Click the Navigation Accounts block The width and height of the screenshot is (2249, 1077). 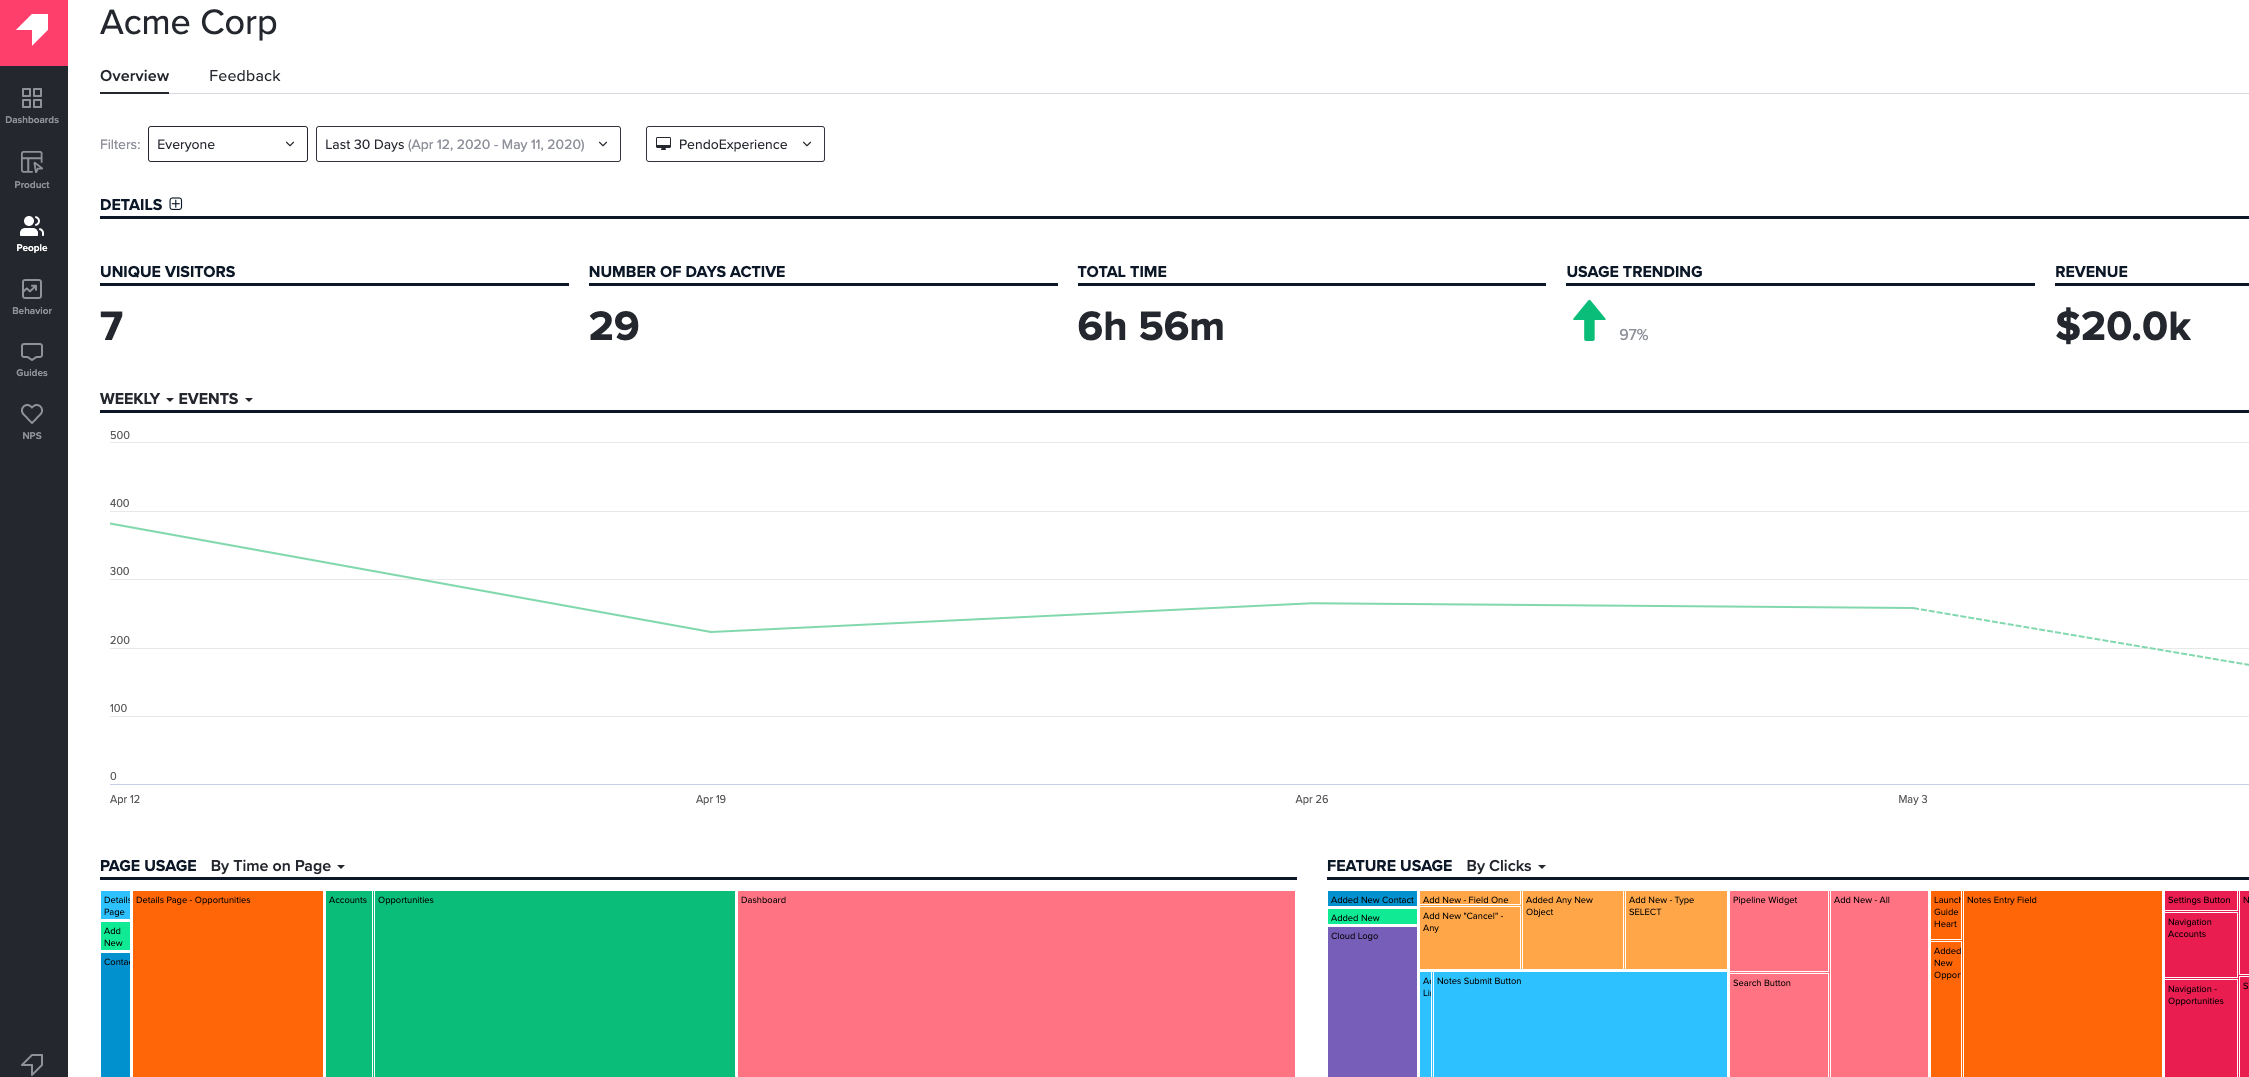click(2200, 945)
